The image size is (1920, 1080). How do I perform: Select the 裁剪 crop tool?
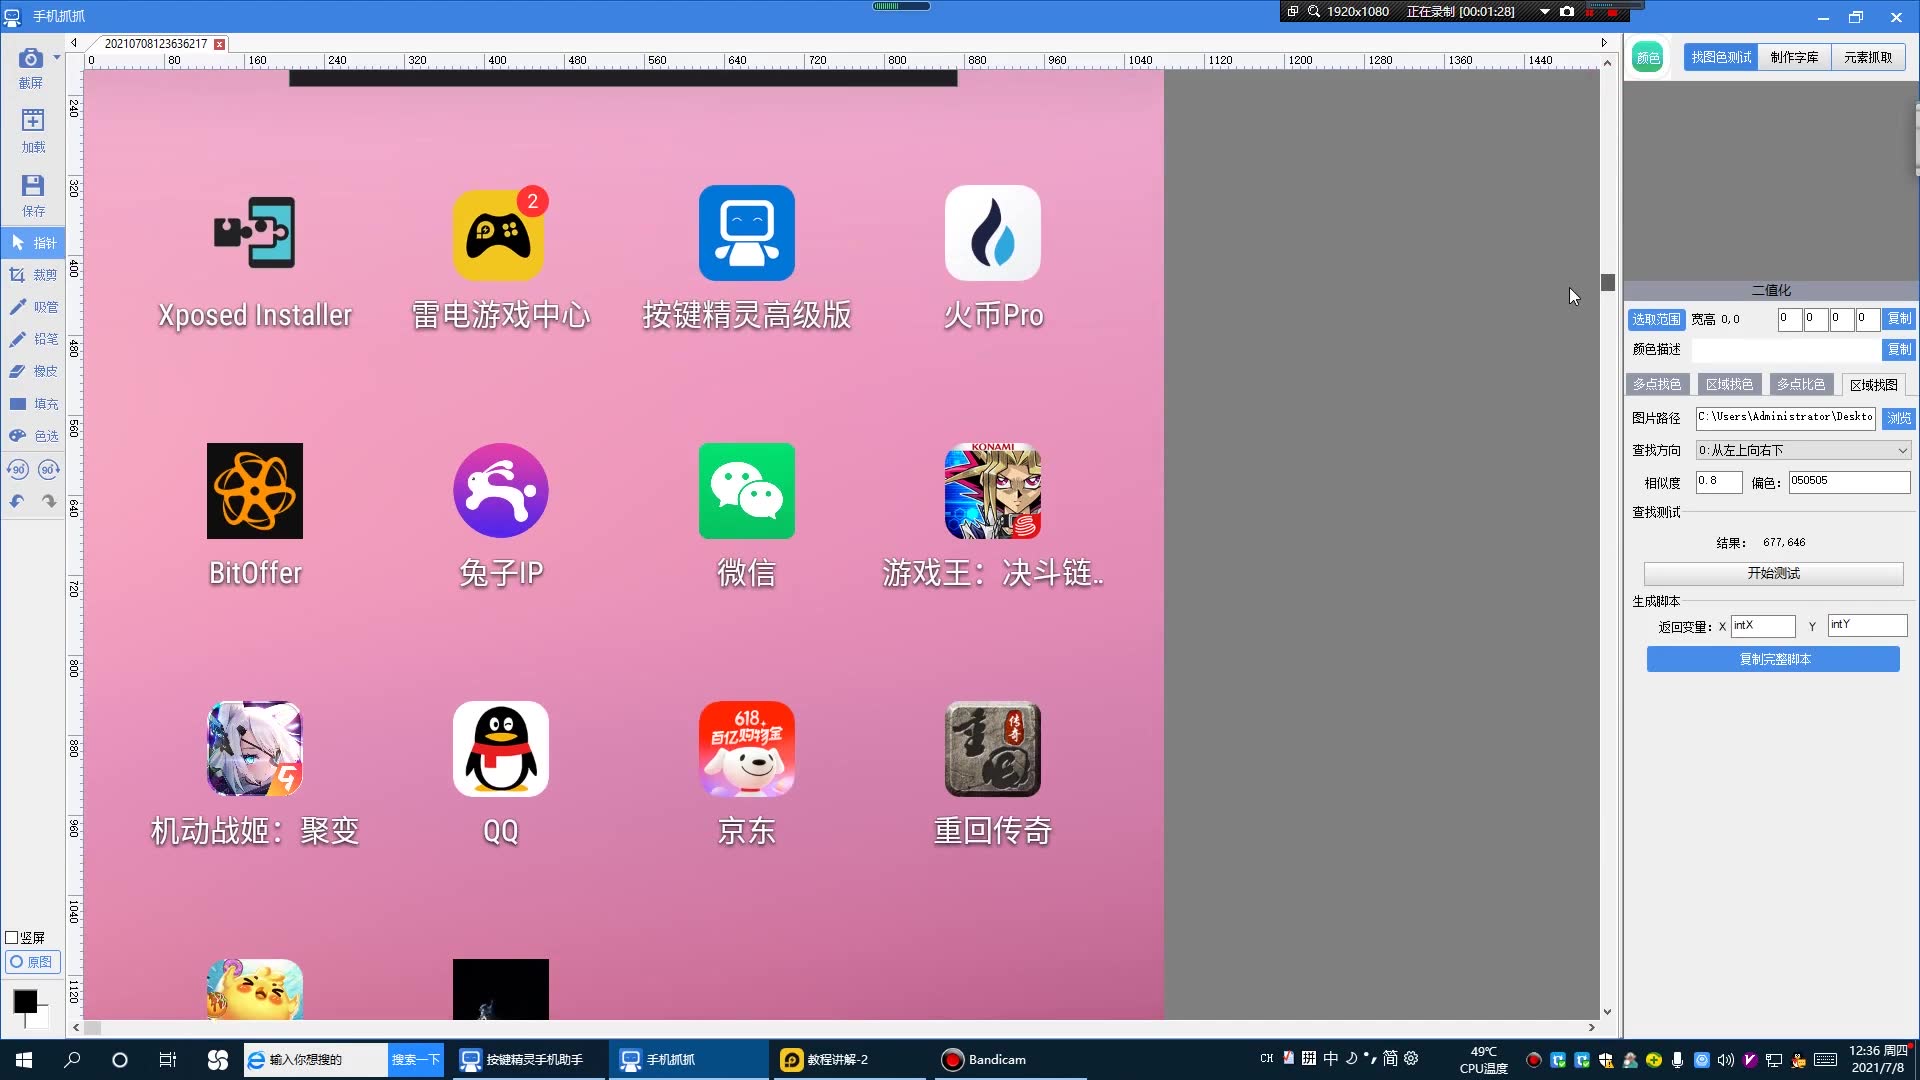click(33, 275)
